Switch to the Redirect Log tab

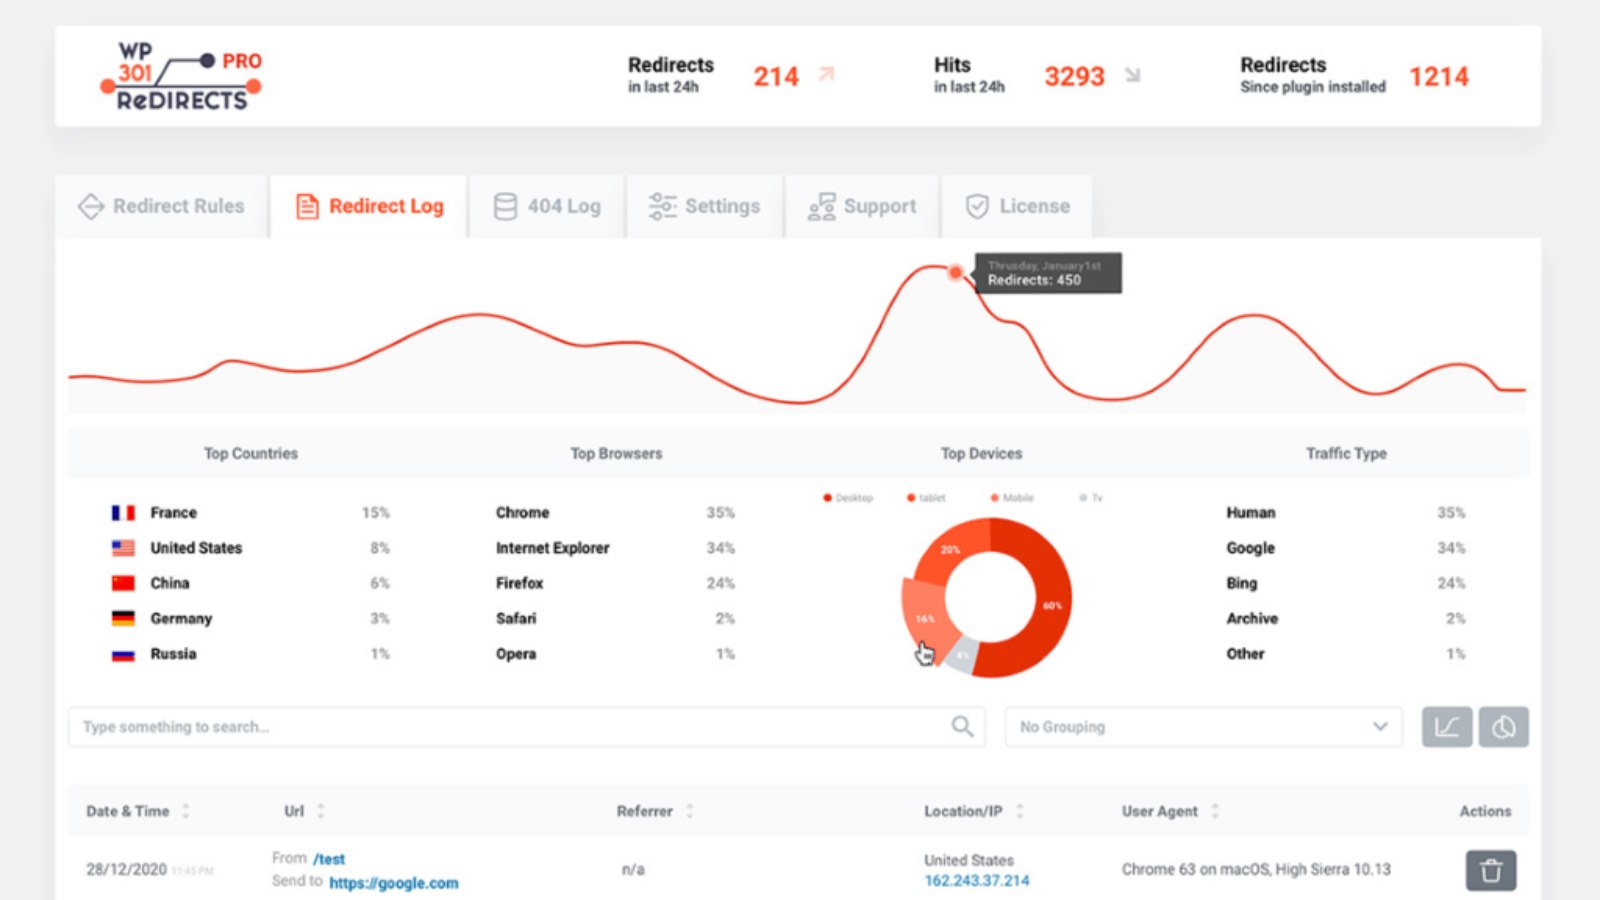(x=387, y=206)
